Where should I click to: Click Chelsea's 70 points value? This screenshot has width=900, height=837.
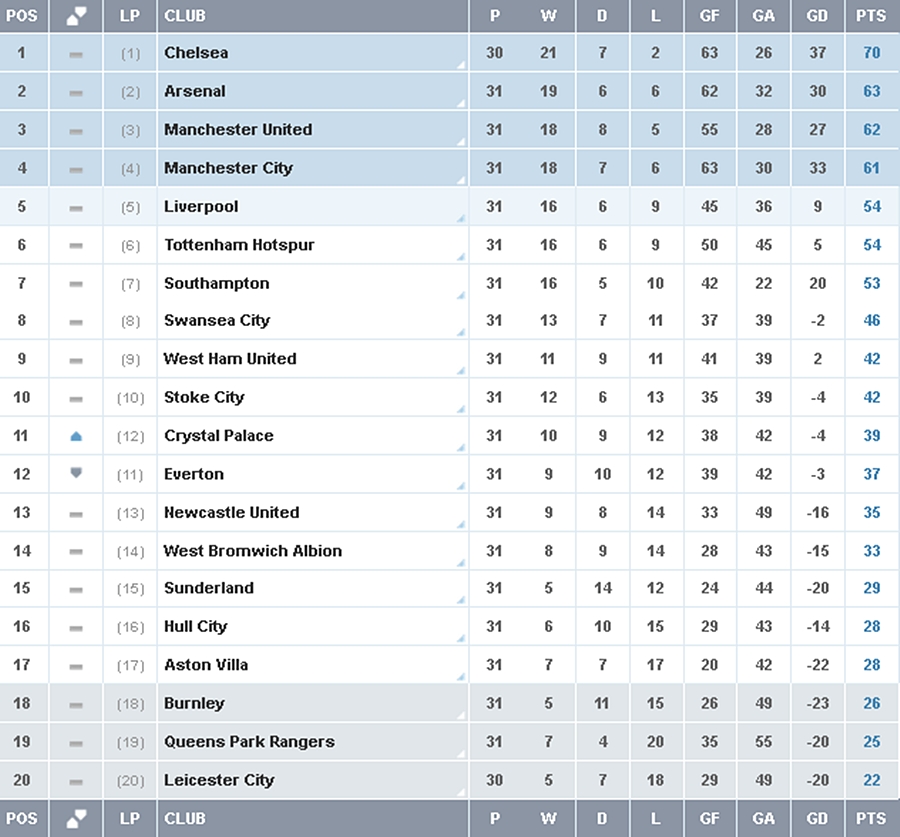(x=872, y=53)
